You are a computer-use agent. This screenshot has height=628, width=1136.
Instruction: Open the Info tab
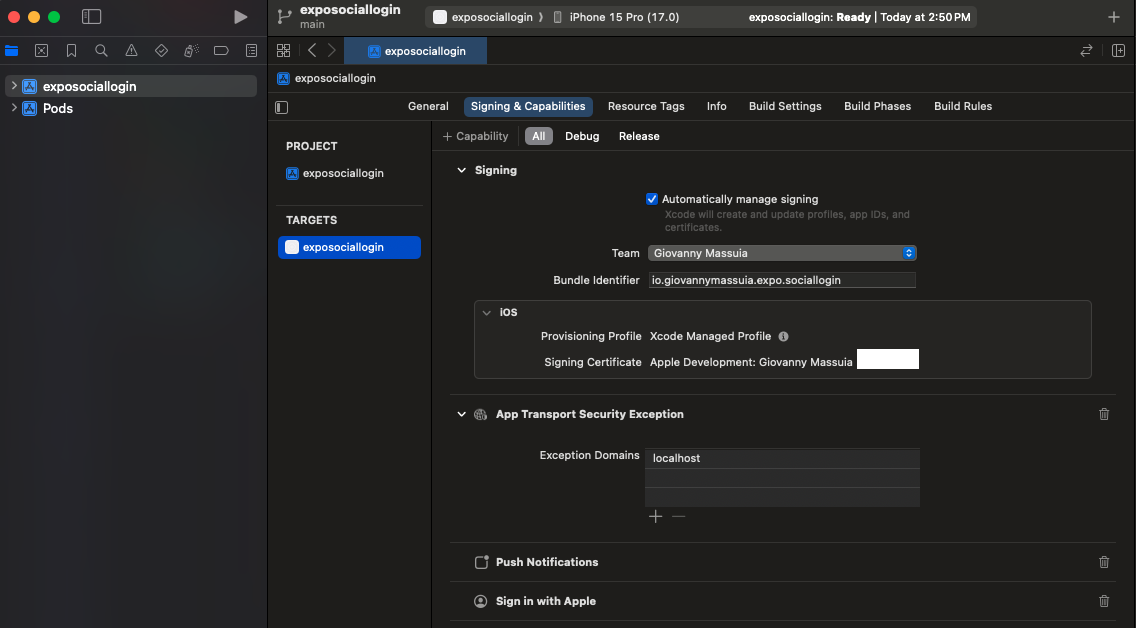click(x=717, y=106)
